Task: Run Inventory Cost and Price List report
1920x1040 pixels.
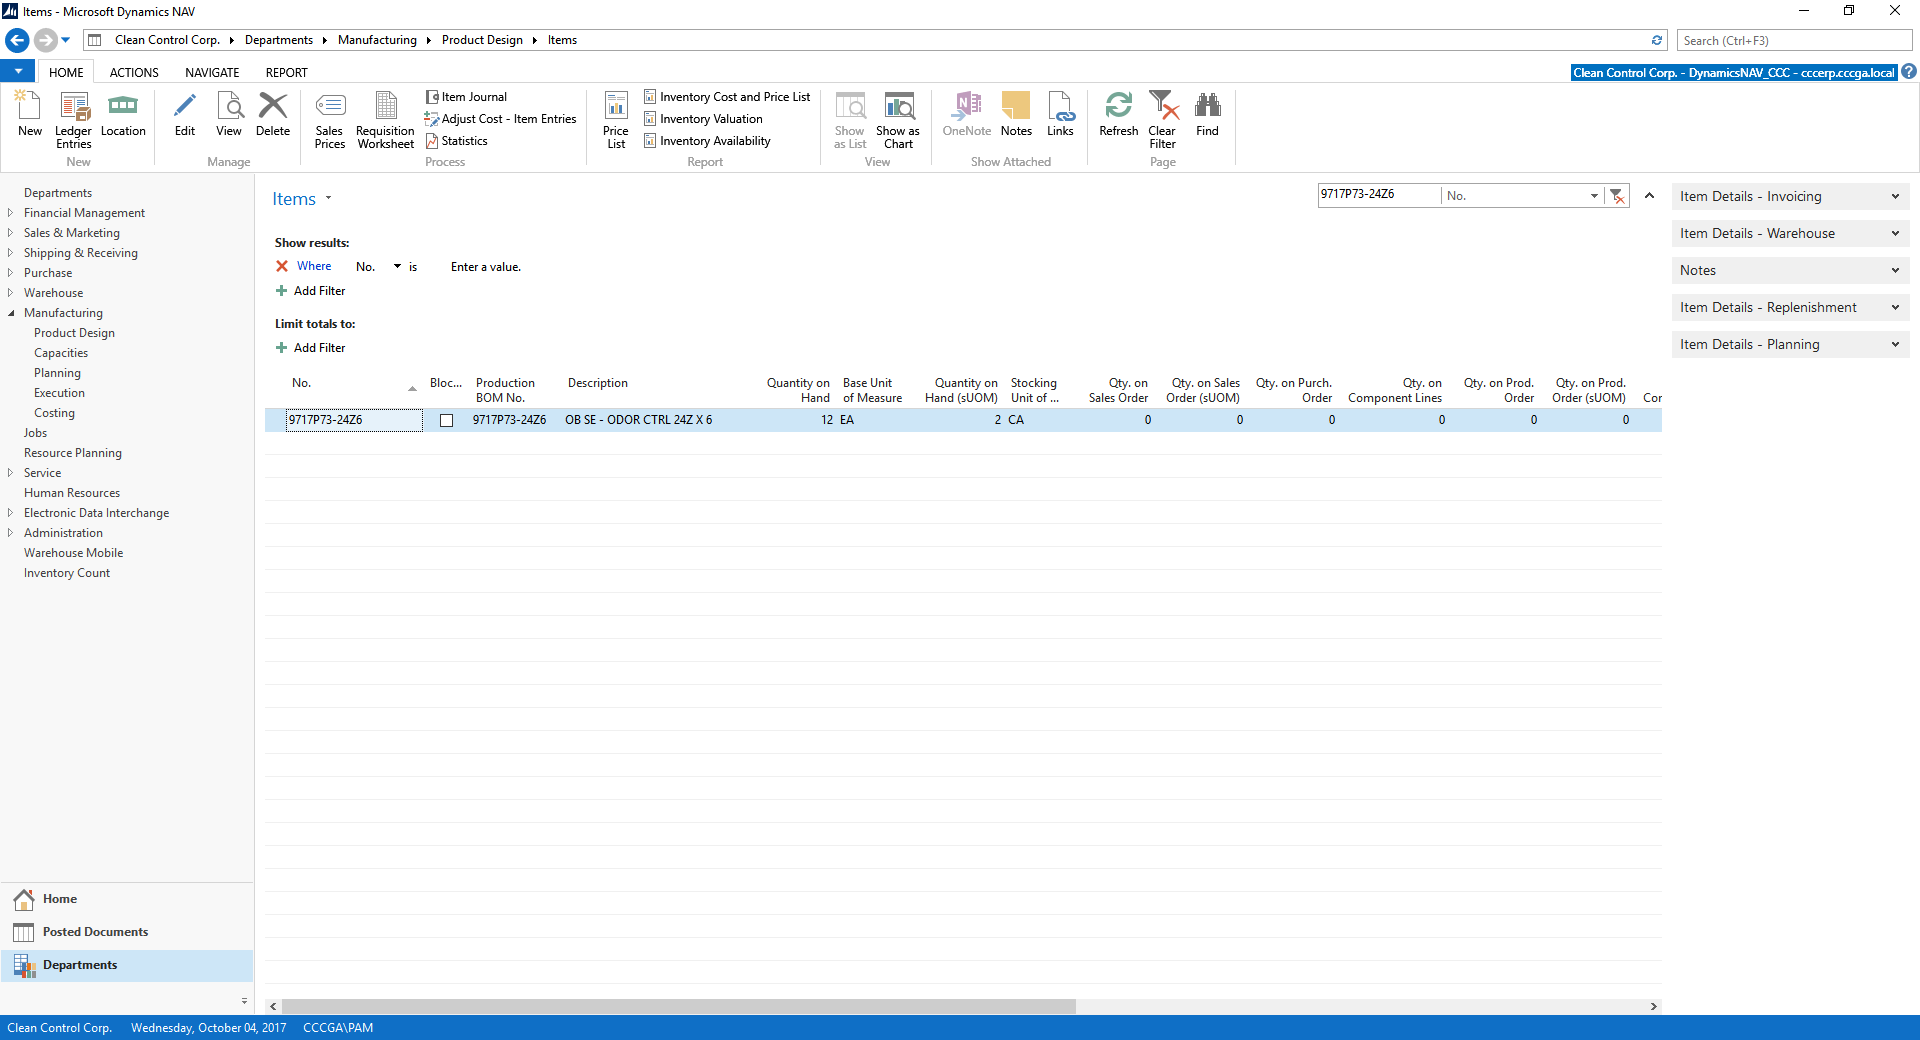Action: [727, 97]
